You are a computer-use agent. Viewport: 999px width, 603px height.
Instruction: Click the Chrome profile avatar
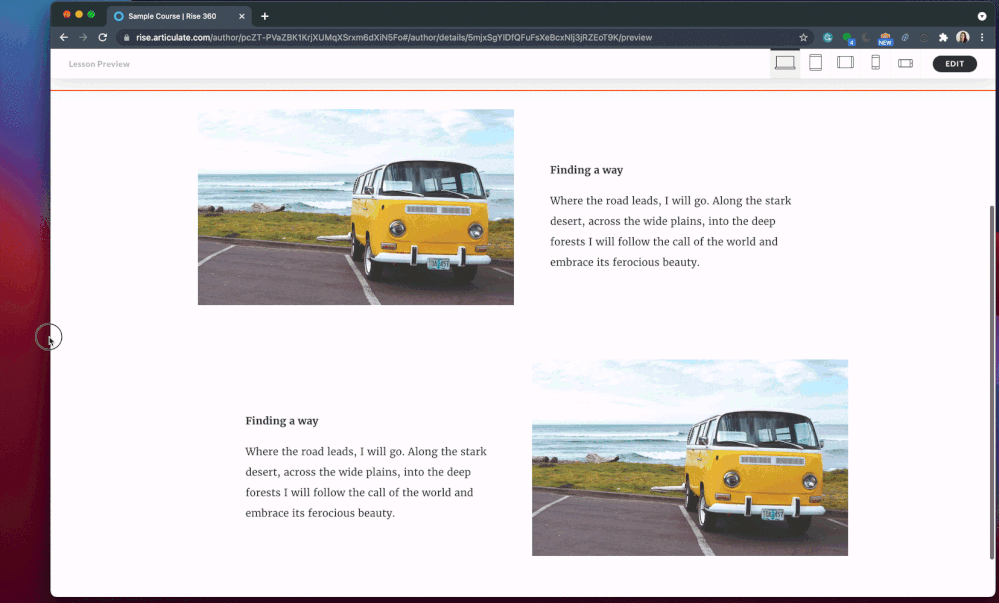963,37
